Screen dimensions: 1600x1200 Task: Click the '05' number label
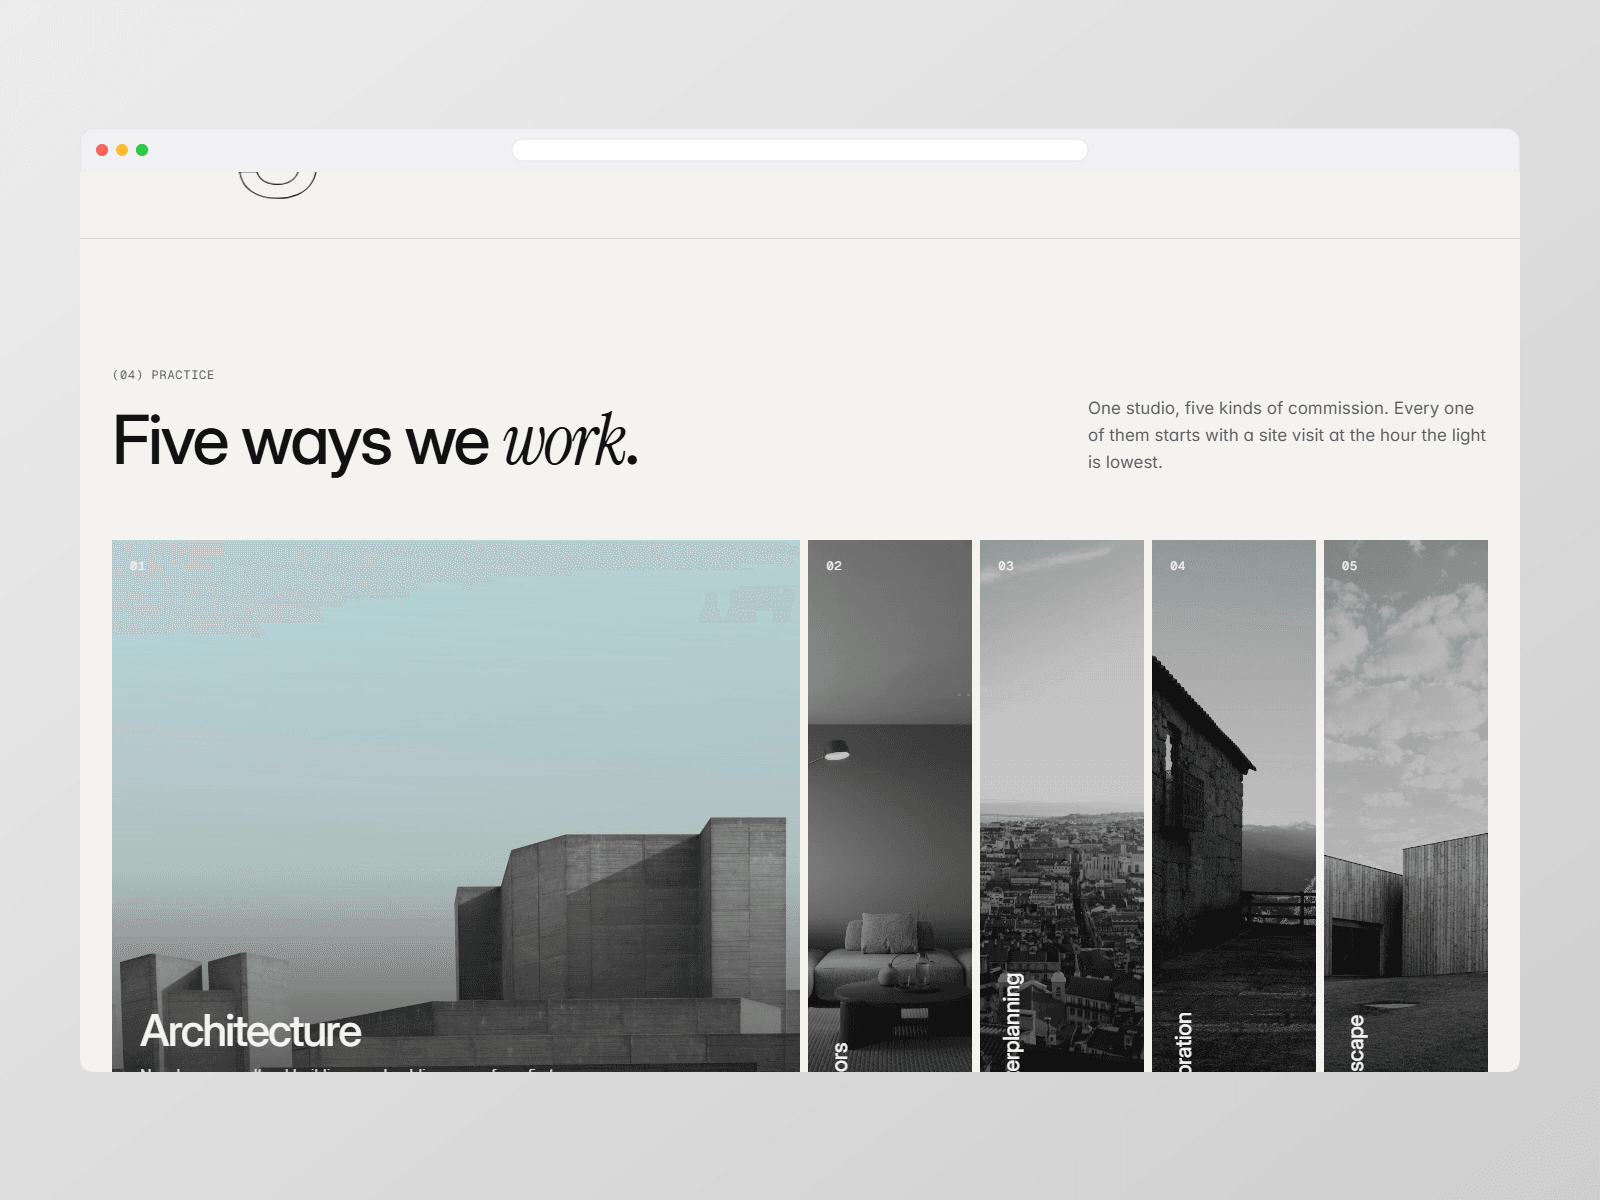pyautogui.click(x=1350, y=566)
